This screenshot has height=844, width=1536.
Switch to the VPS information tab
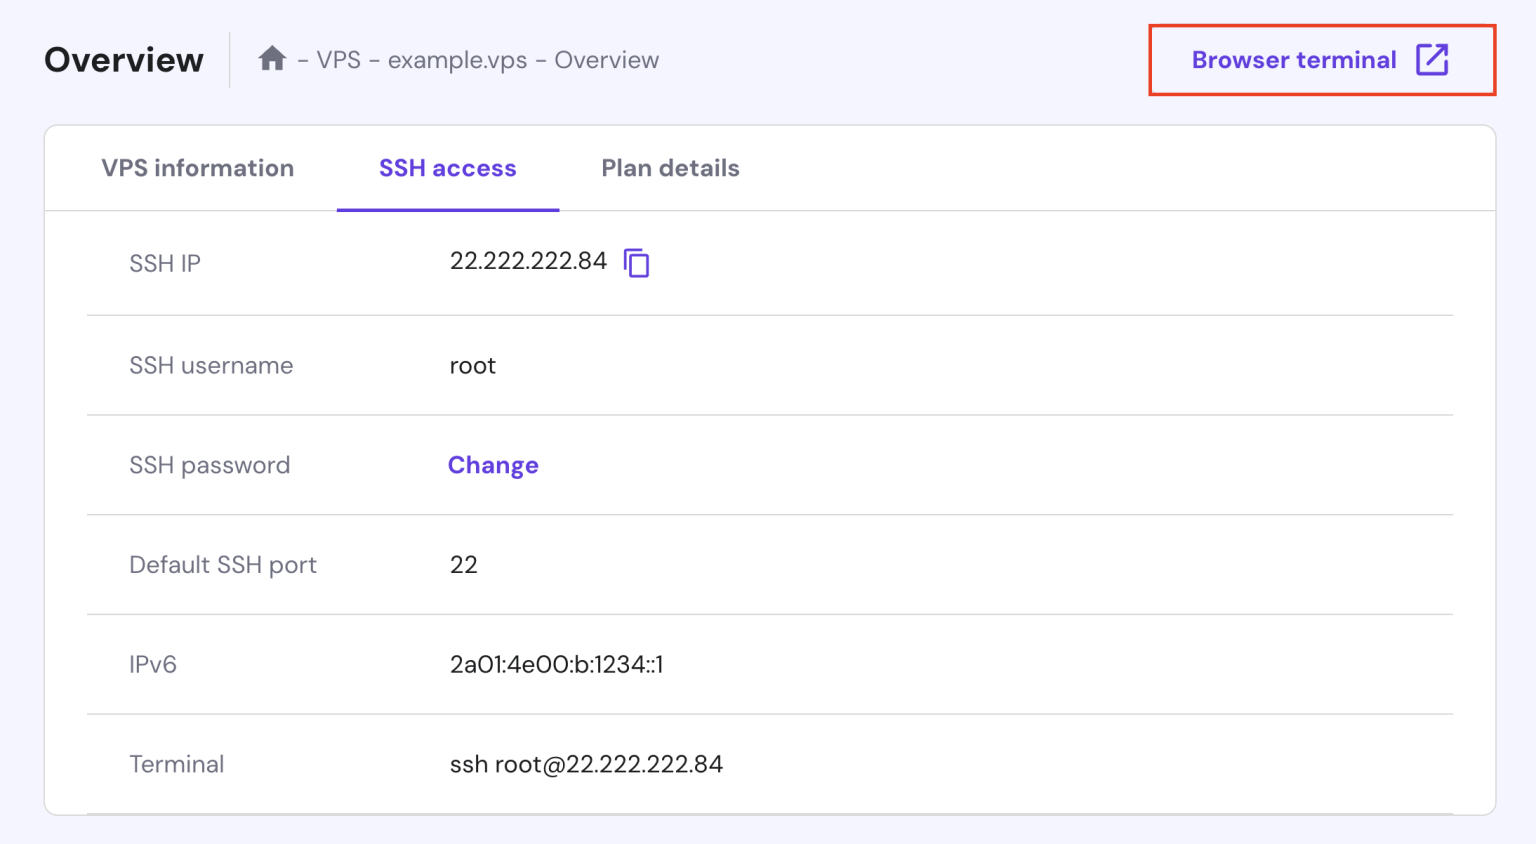click(x=197, y=168)
